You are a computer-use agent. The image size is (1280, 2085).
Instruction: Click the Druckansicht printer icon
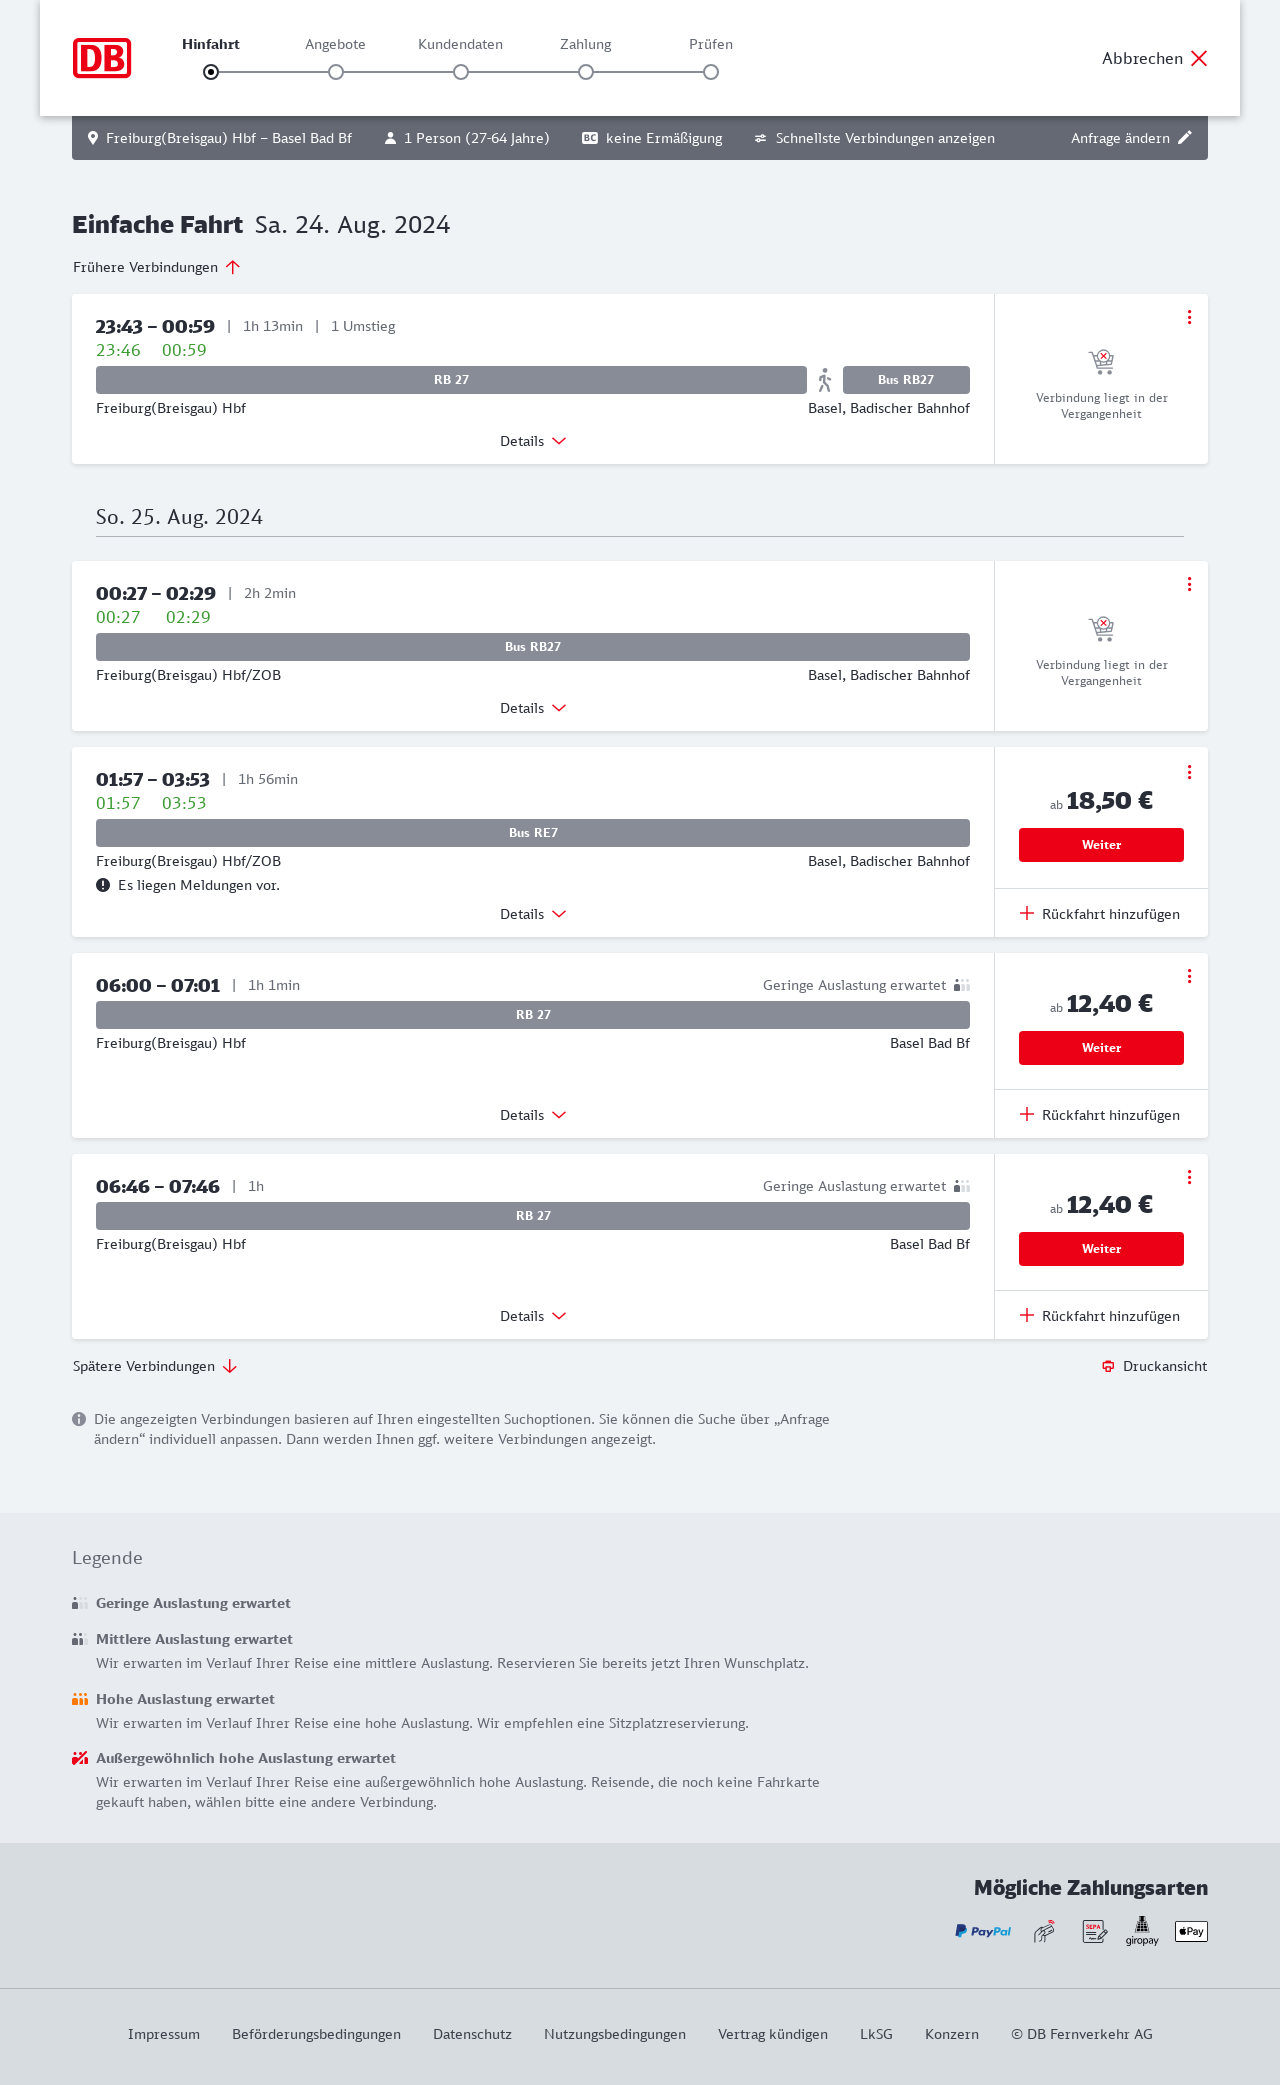[x=1108, y=1366]
